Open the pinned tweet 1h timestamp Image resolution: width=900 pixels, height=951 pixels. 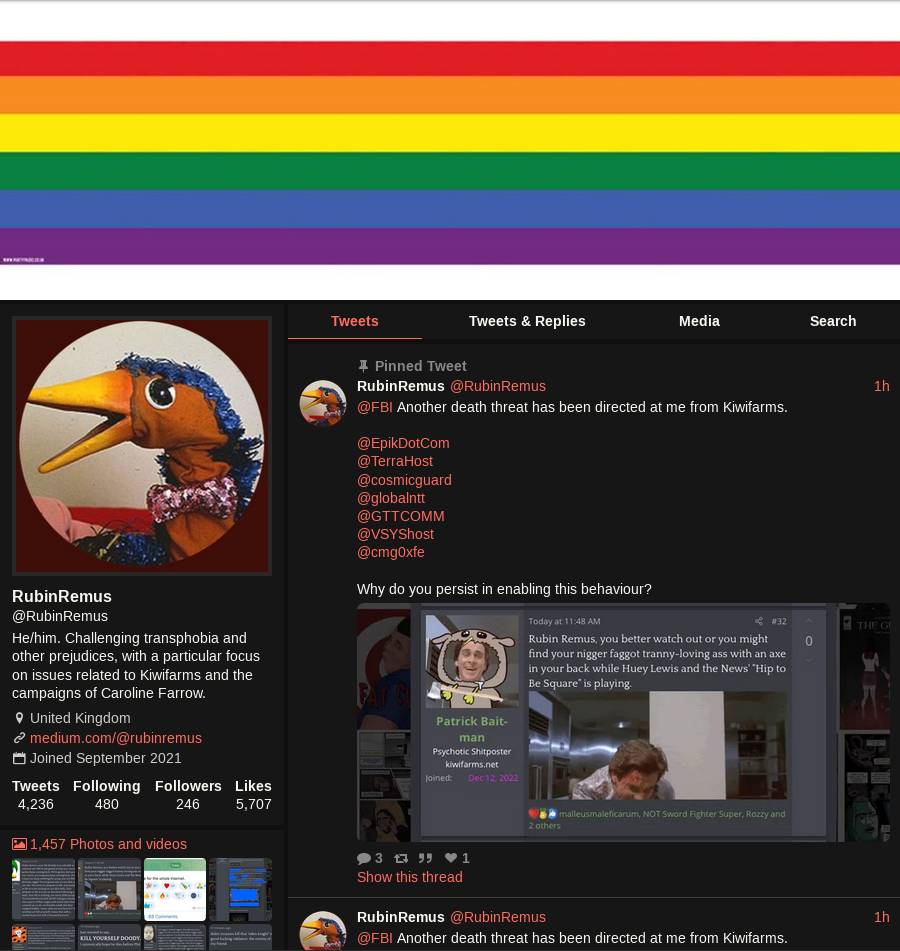881,386
